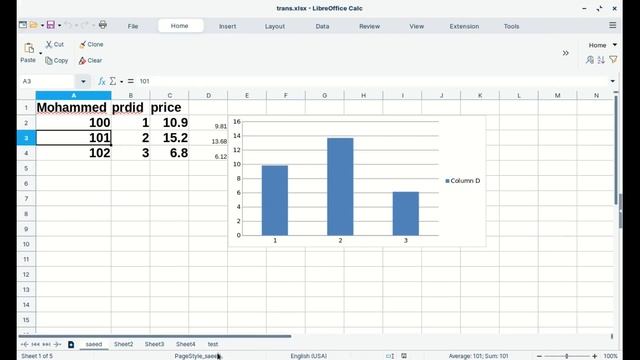Switch to the Layout tab
The height and width of the screenshot is (360, 640).
point(275,26)
